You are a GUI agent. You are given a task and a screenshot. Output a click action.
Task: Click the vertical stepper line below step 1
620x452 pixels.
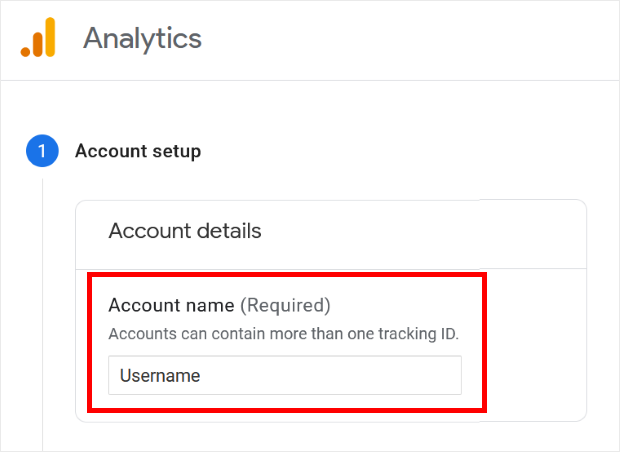click(x=42, y=300)
